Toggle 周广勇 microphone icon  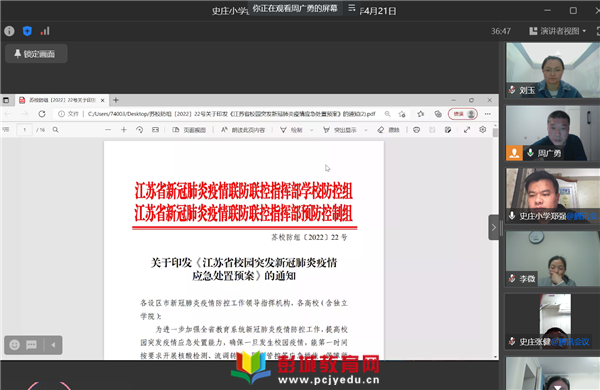(x=530, y=153)
